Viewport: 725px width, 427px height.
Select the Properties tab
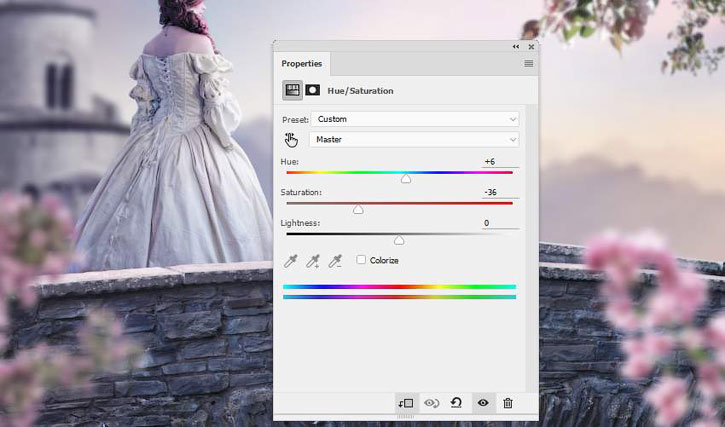pos(301,64)
